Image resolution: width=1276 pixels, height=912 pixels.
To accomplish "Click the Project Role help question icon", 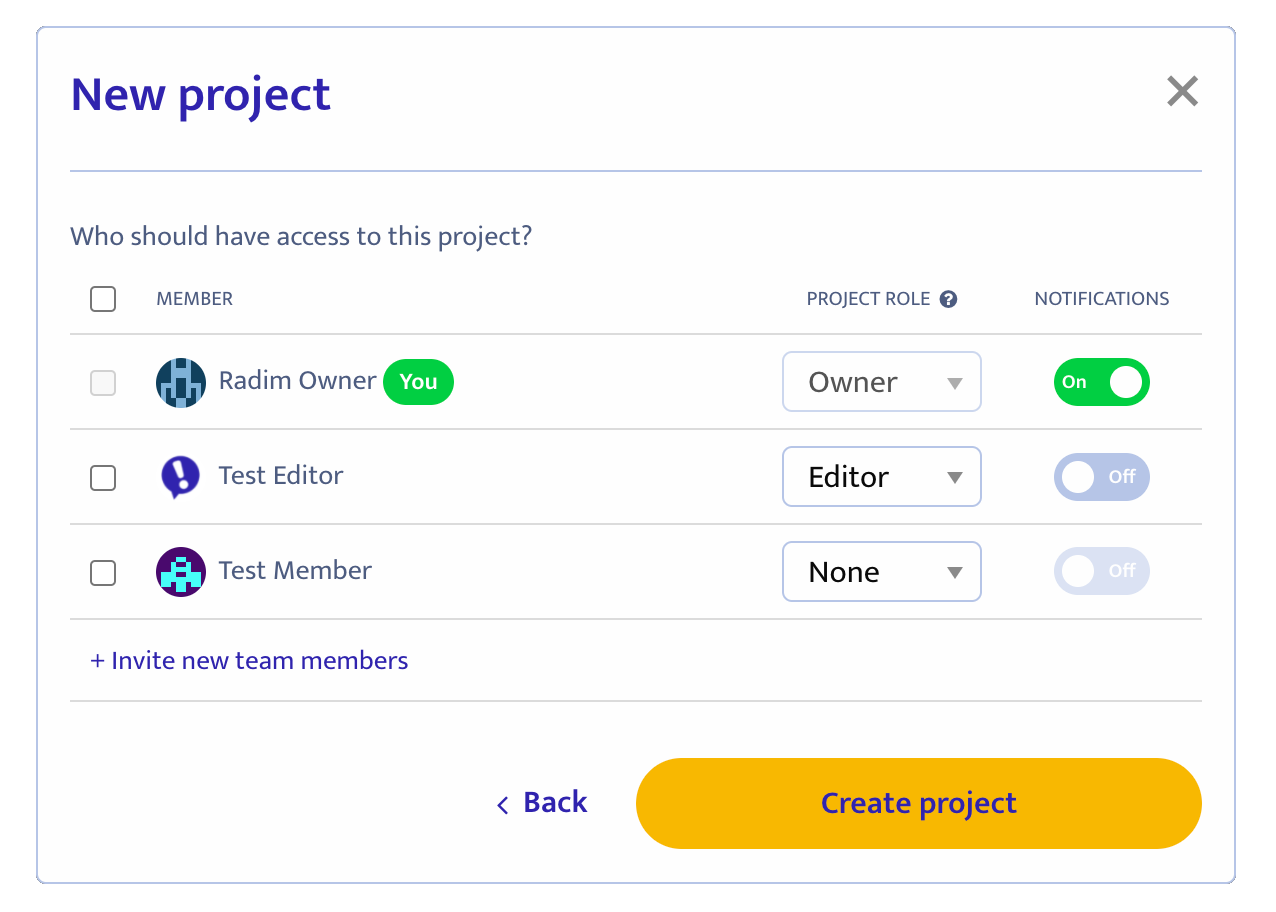I will click(x=949, y=299).
